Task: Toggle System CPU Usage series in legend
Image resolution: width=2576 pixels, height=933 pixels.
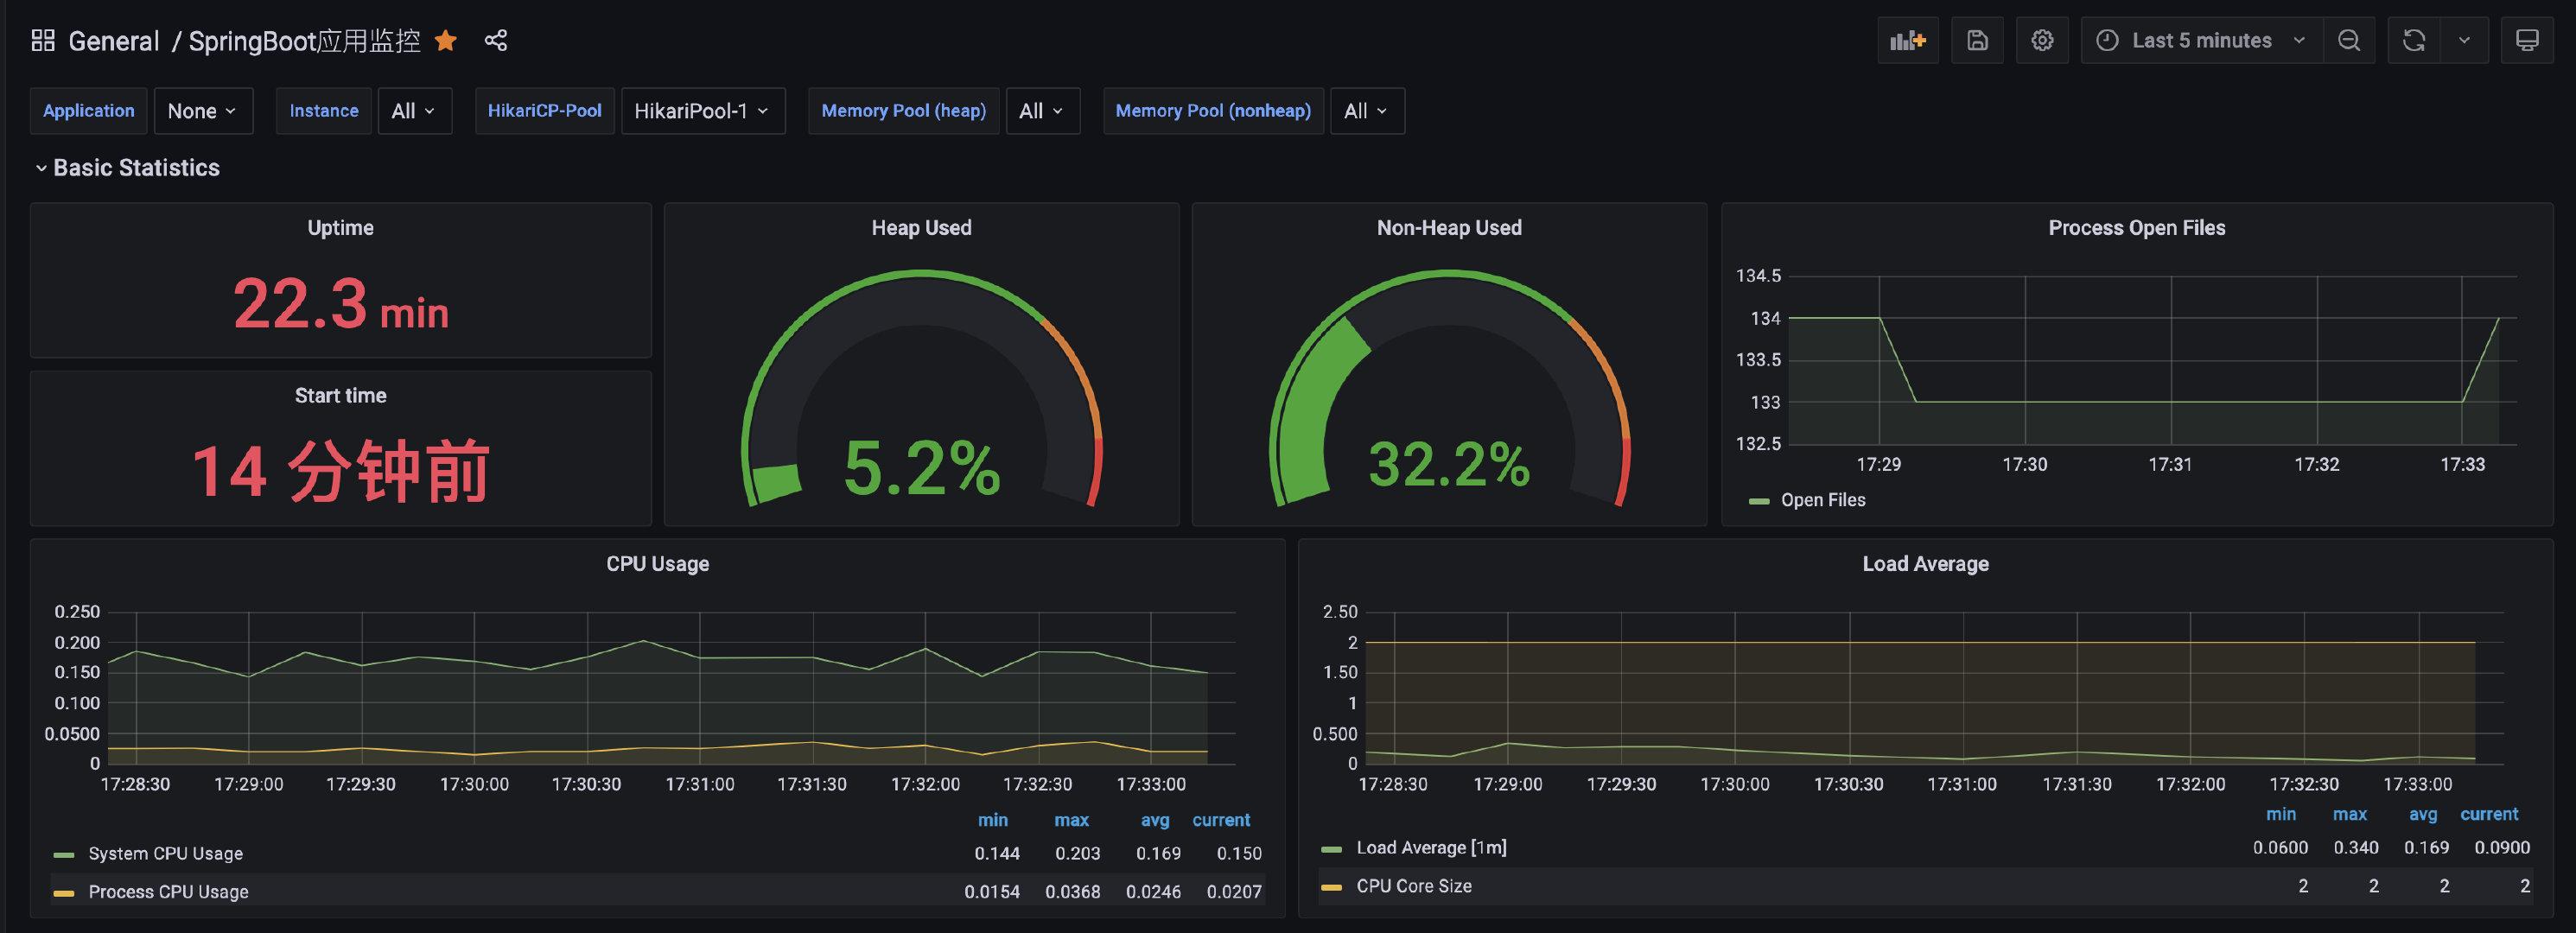Action: (x=165, y=854)
